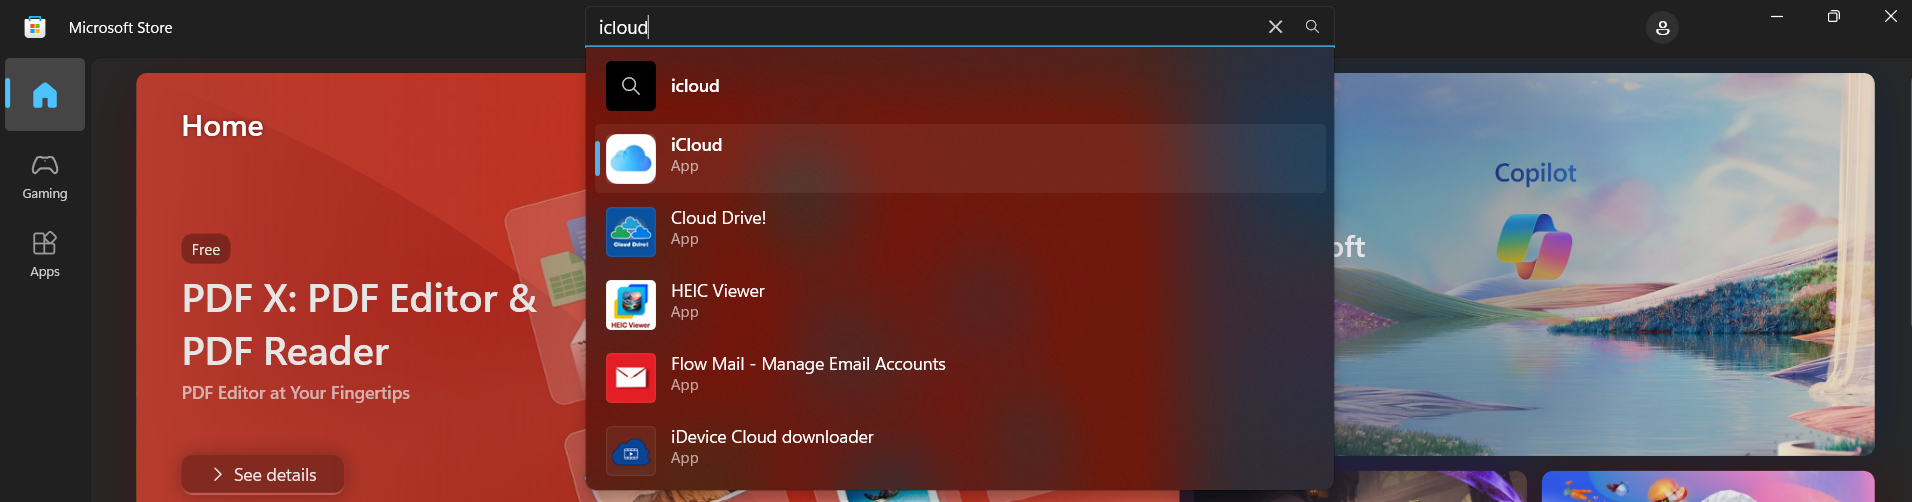Click the search magnifier button
The height and width of the screenshot is (502, 1912).
point(1312,27)
